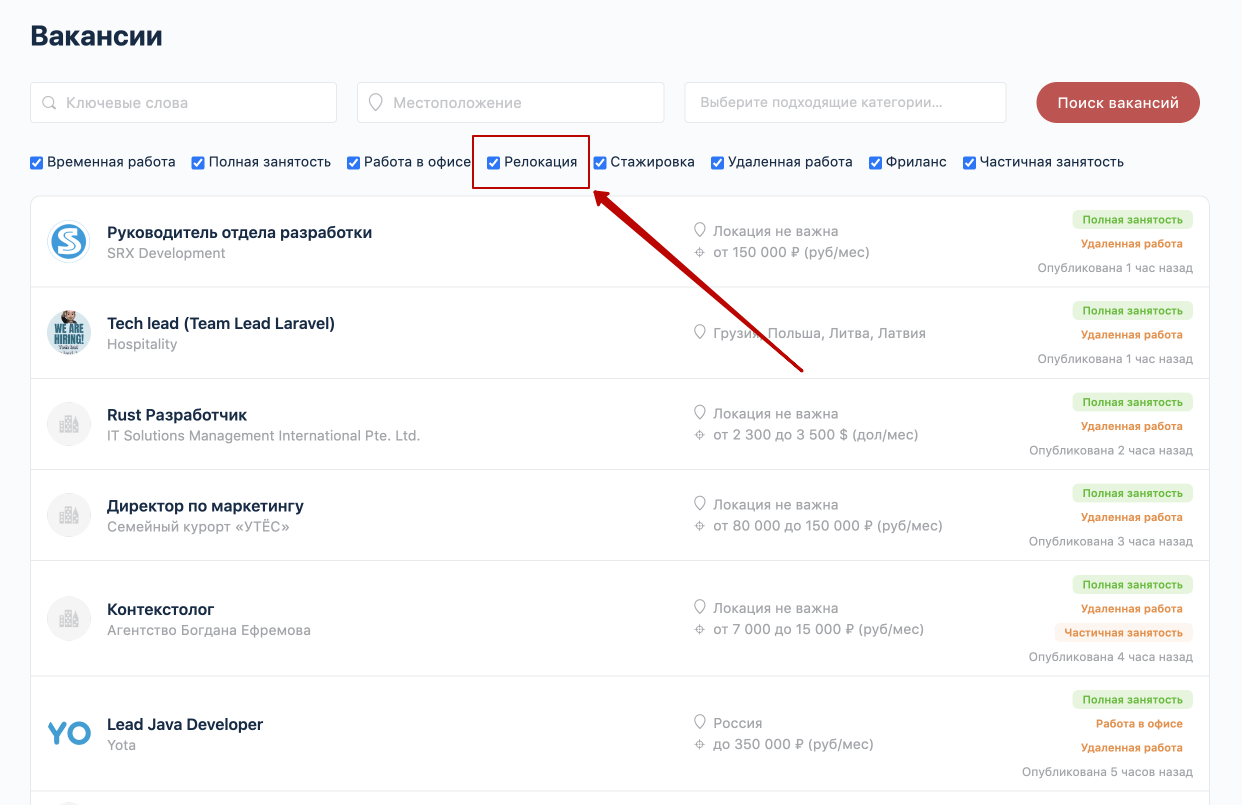Click the location pin icon in Местоположение field

click(x=376, y=102)
